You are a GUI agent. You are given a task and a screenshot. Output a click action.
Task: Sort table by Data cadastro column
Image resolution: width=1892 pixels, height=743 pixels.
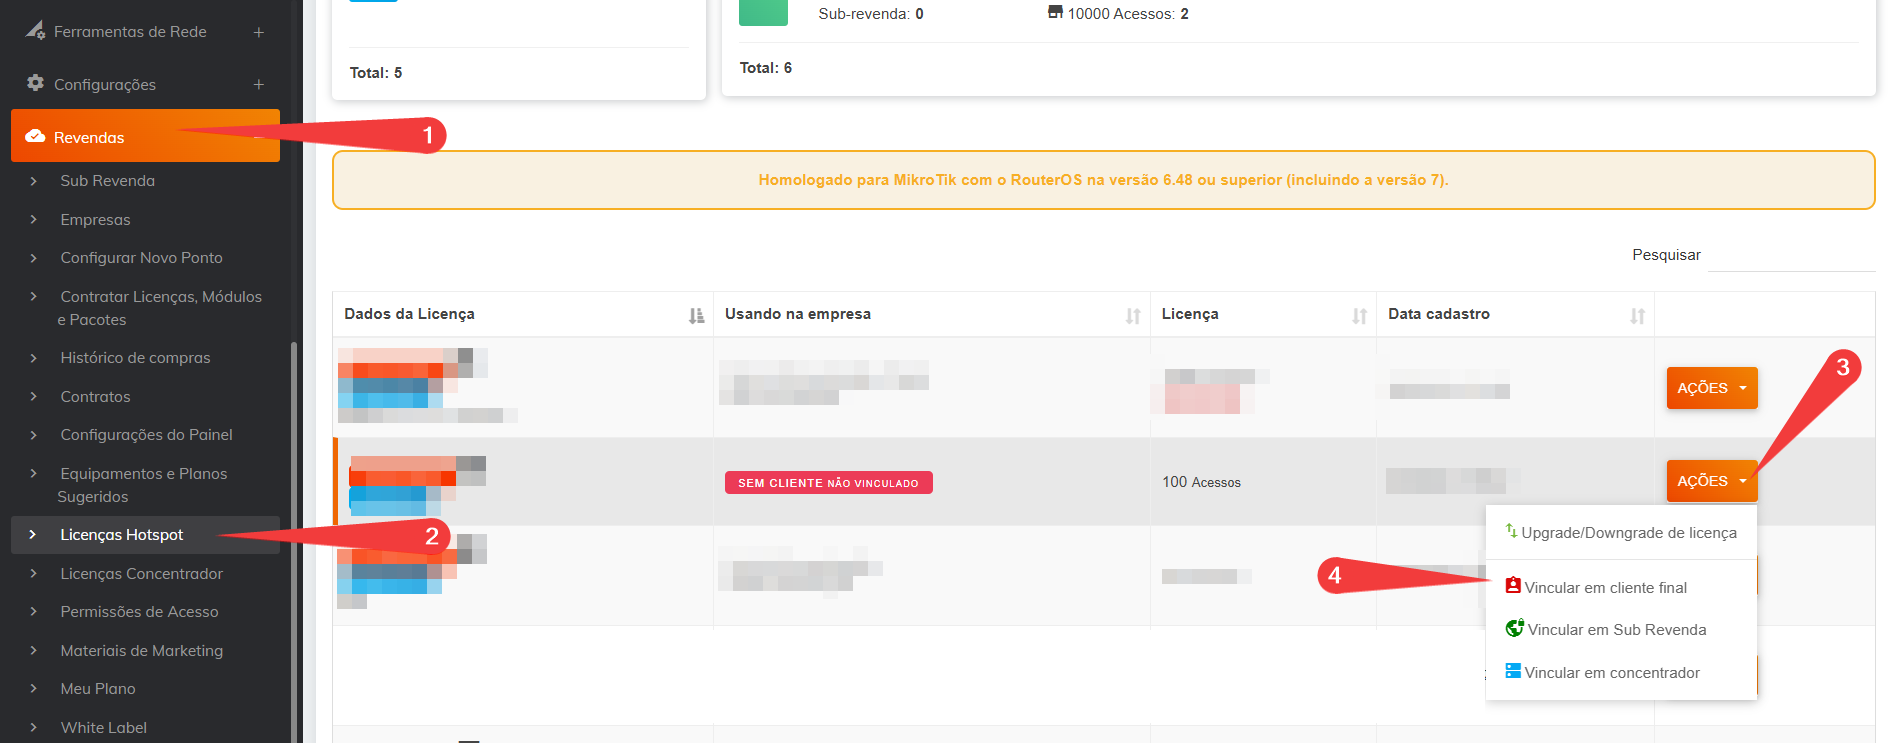[x=1637, y=316]
